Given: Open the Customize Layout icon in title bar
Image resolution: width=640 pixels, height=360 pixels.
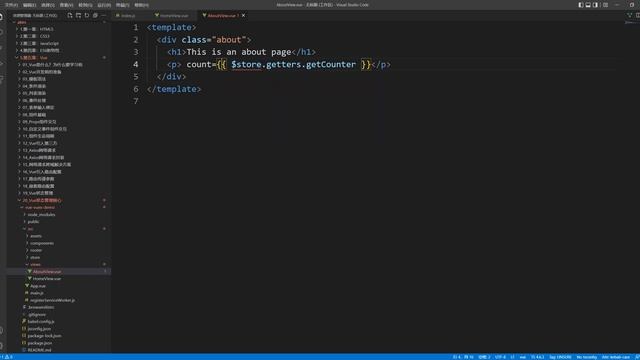Looking at the screenshot, I should 606,5.
